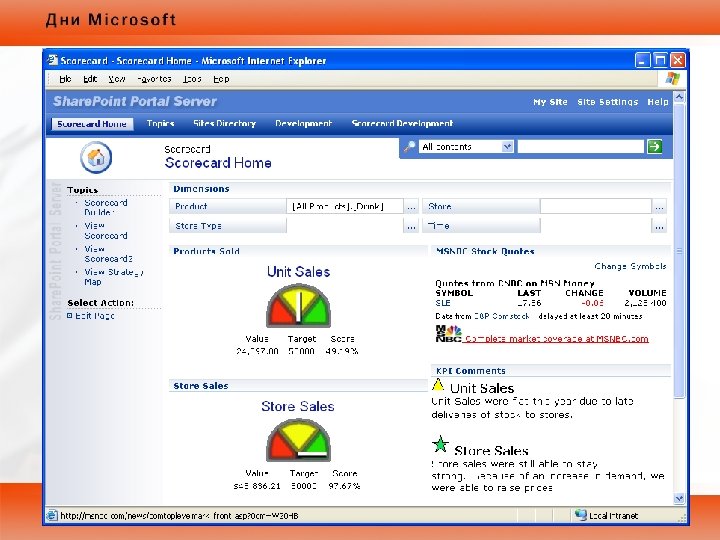Switch to the Topics tab
This screenshot has height=540, width=720.
tap(160, 124)
